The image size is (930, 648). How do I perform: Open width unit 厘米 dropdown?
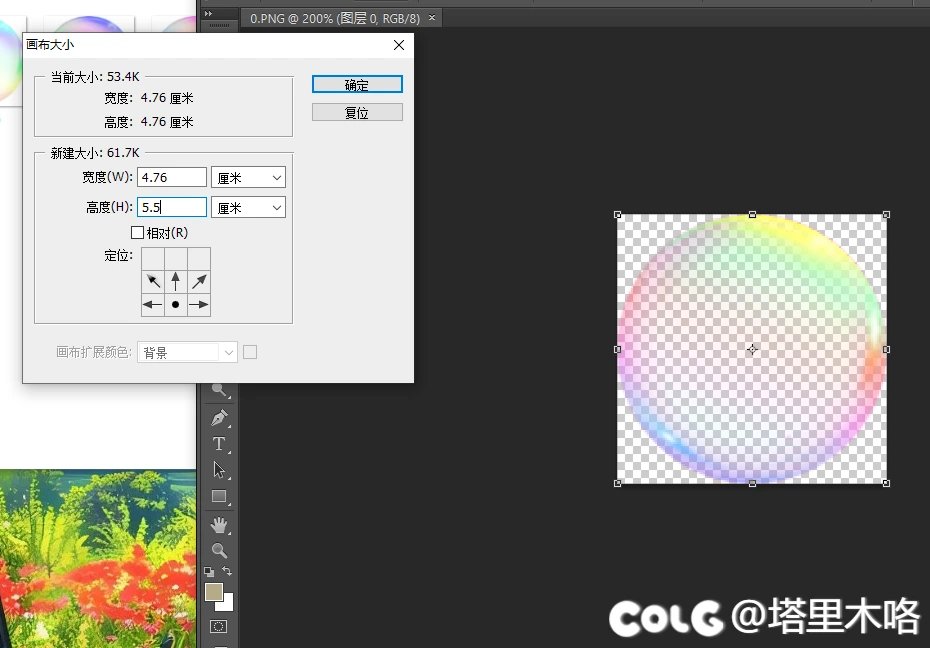[249, 178]
